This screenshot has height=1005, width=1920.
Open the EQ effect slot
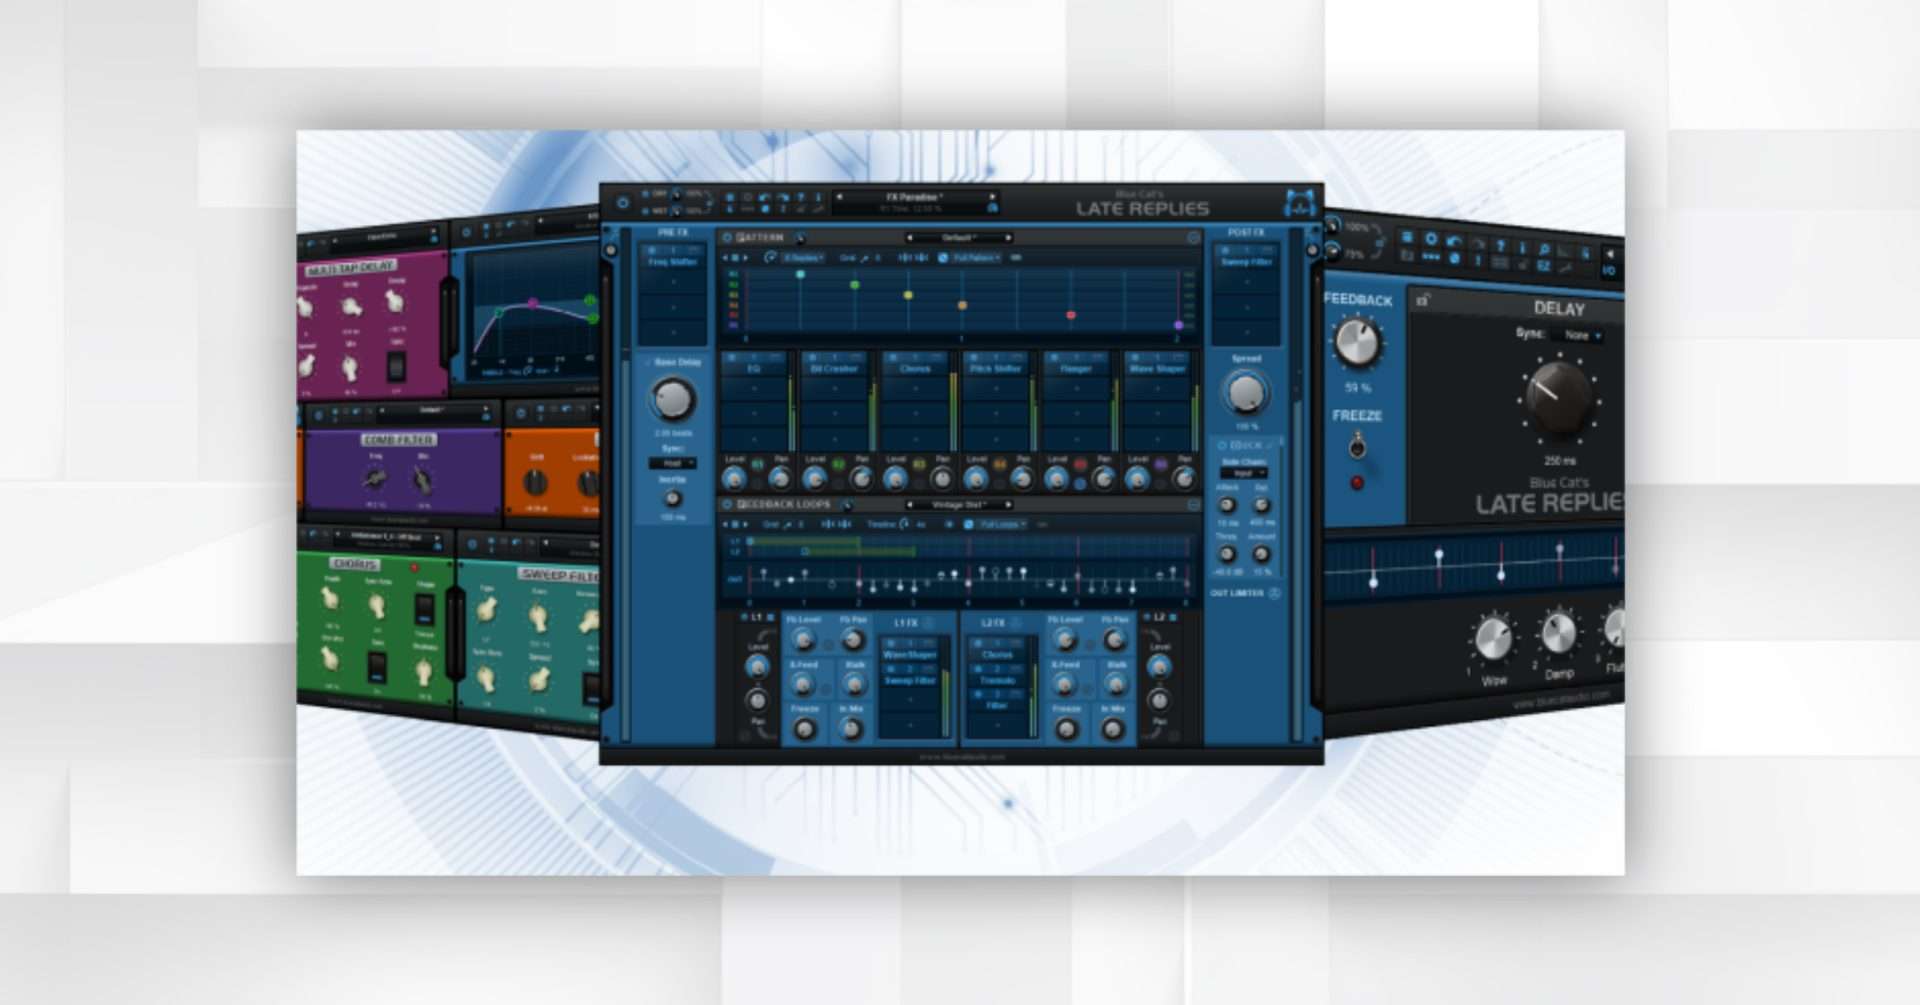[x=754, y=369]
